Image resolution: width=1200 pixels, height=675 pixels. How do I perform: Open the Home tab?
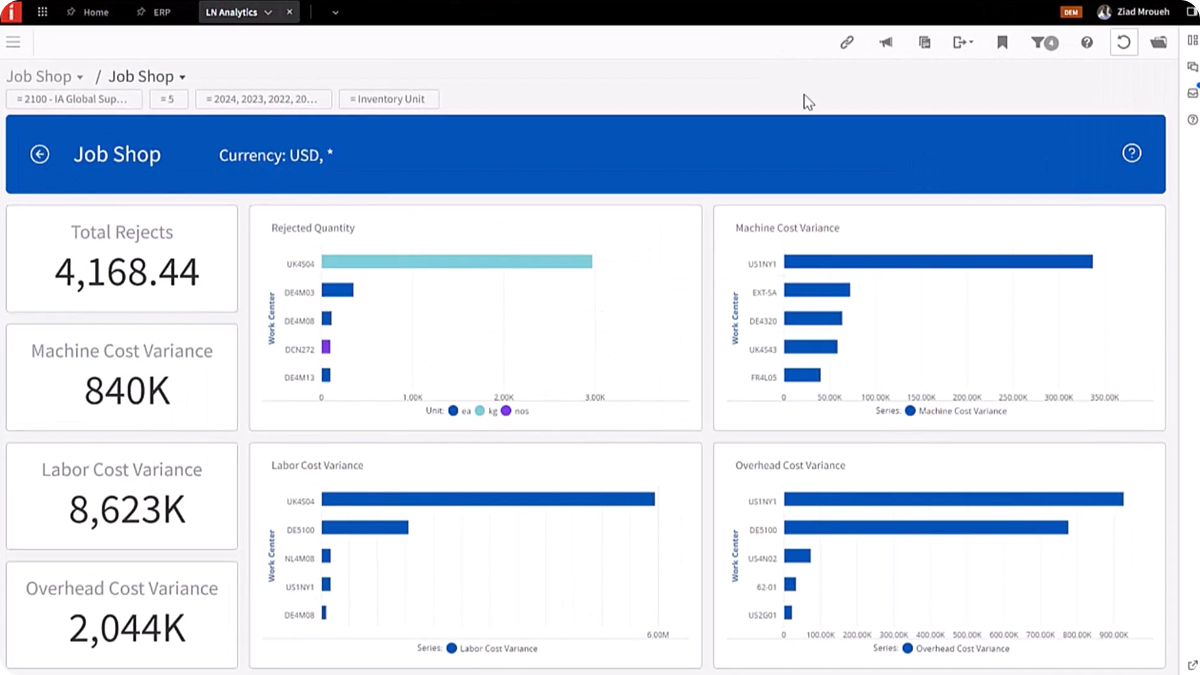96,12
